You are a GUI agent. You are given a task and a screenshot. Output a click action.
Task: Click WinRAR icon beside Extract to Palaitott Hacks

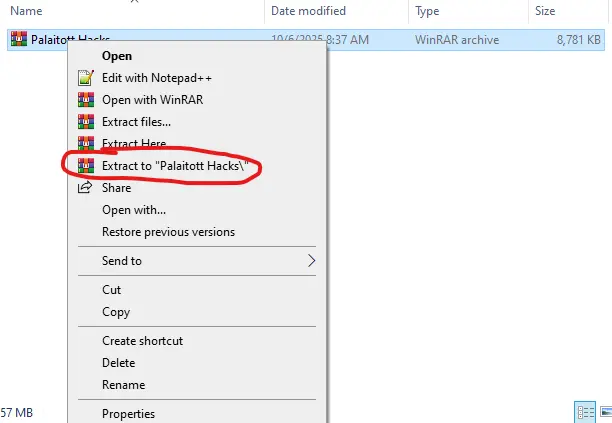click(x=86, y=166)
